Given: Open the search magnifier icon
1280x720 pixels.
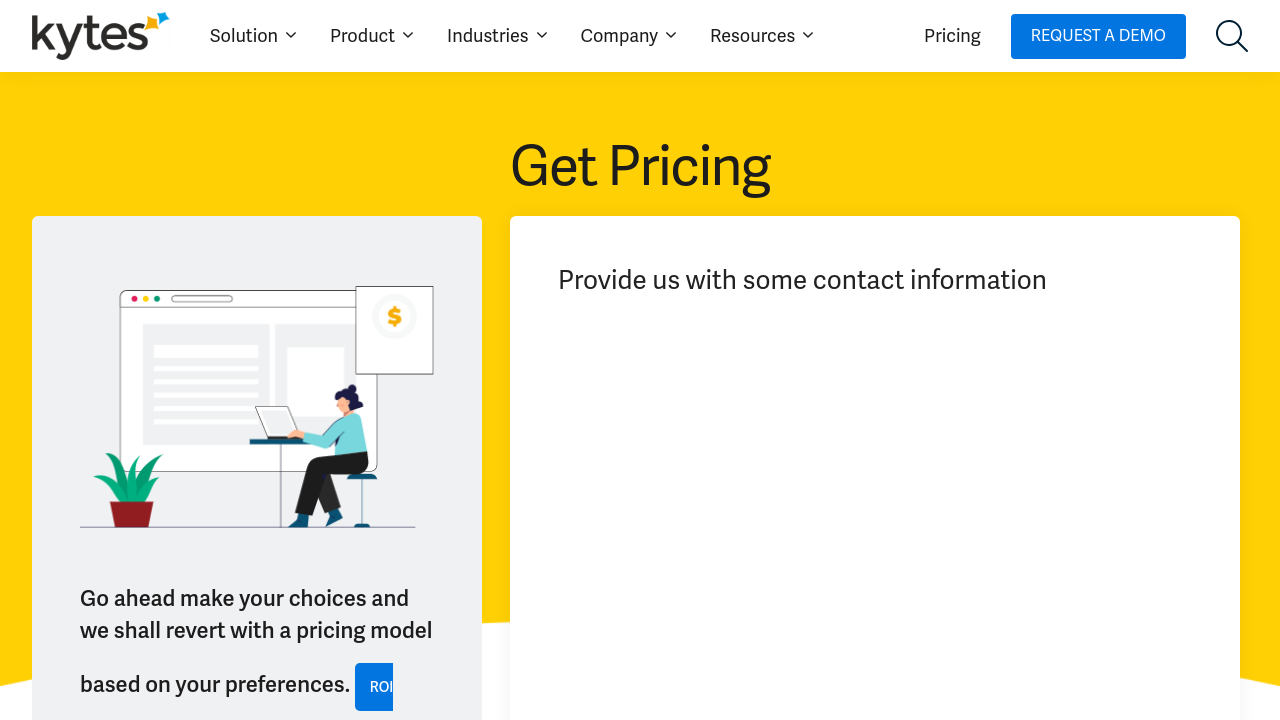Looking at the screenshot, I should tap(1231, 36).
